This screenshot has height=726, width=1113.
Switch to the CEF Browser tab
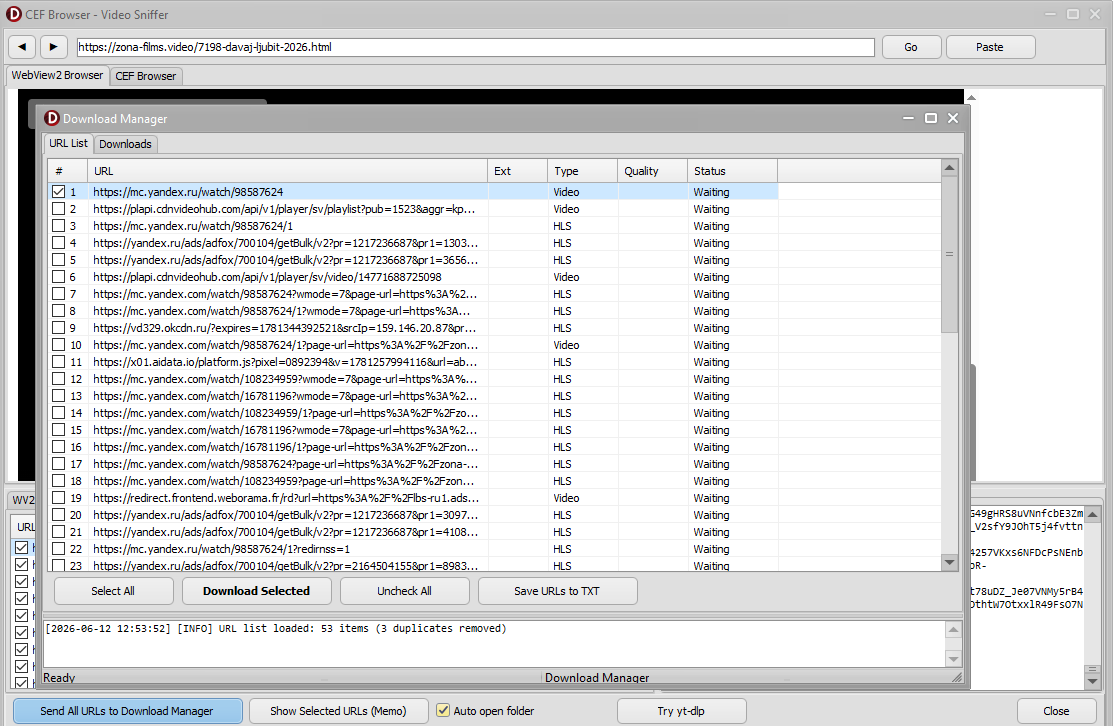tap(146, 76)
